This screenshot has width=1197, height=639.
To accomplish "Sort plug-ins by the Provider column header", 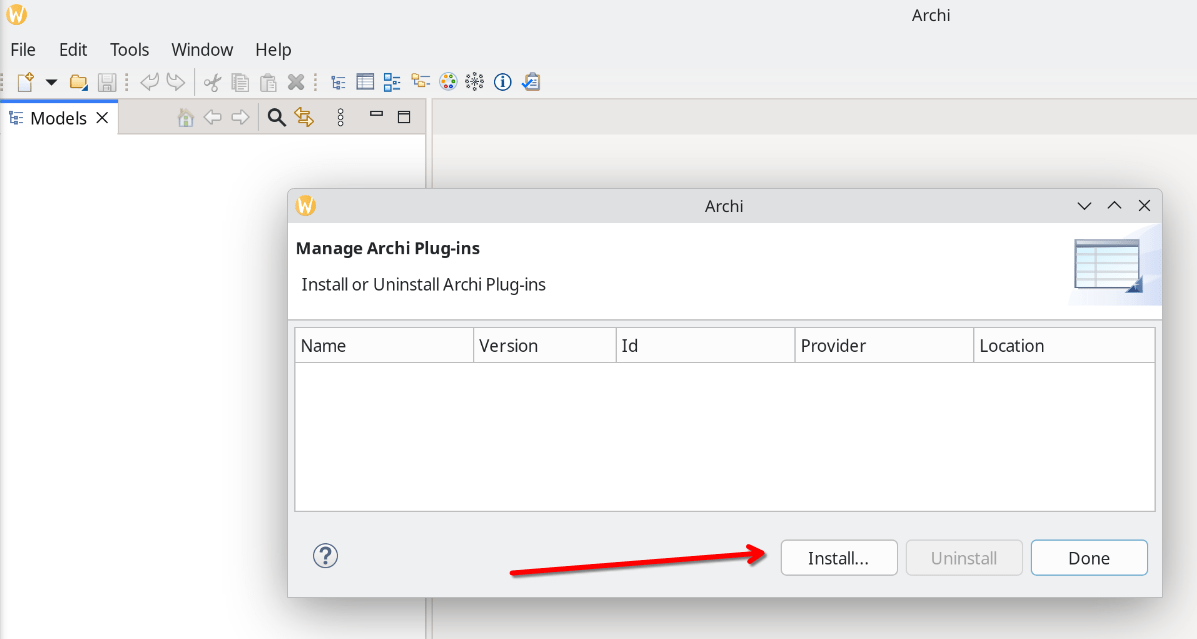I will (884, 346).
